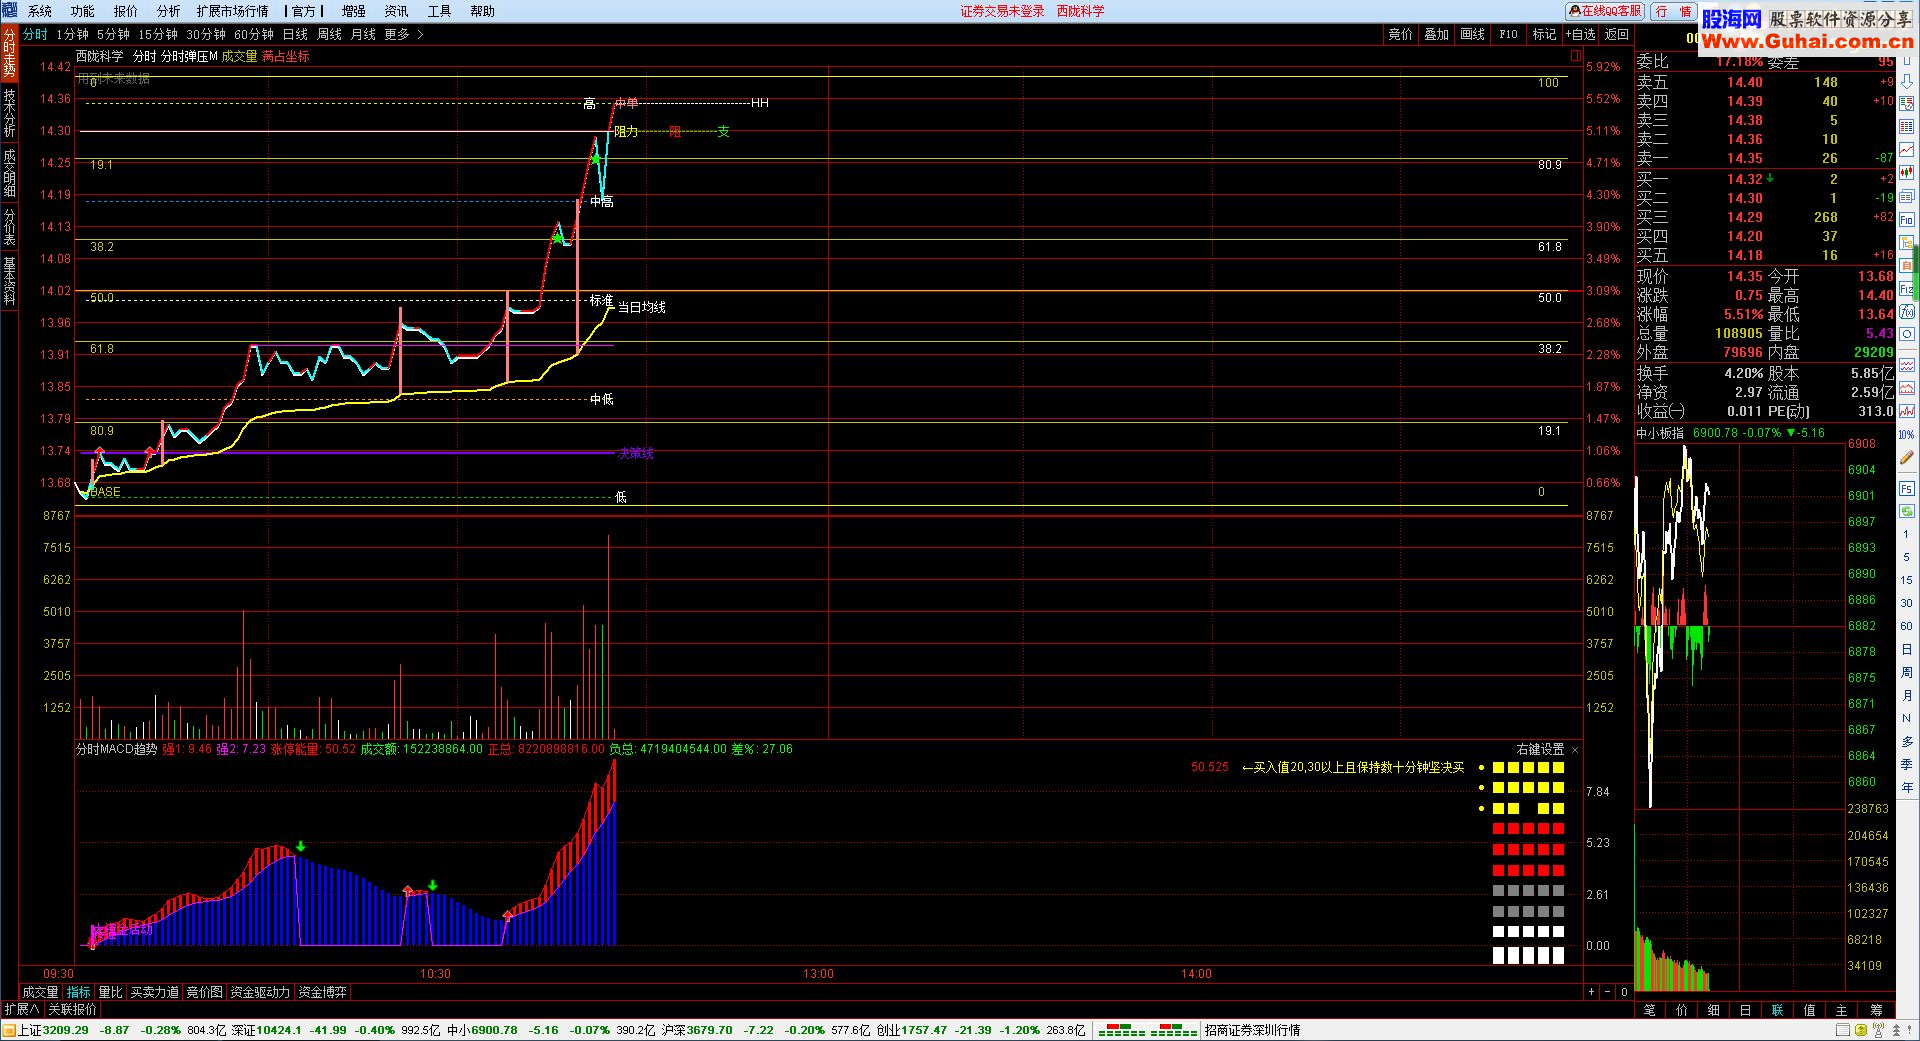Click the plus zoom button below chart

[1591, 992]
